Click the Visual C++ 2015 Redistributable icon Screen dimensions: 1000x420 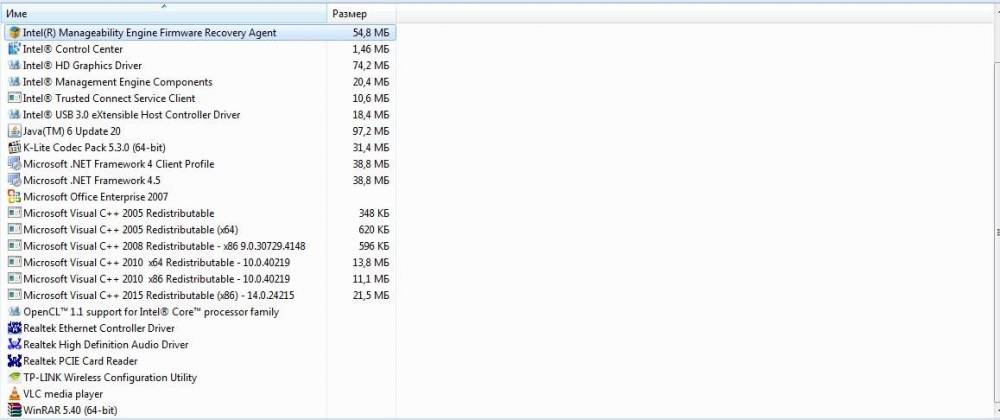pyautogui.click(x=14, y=296)
